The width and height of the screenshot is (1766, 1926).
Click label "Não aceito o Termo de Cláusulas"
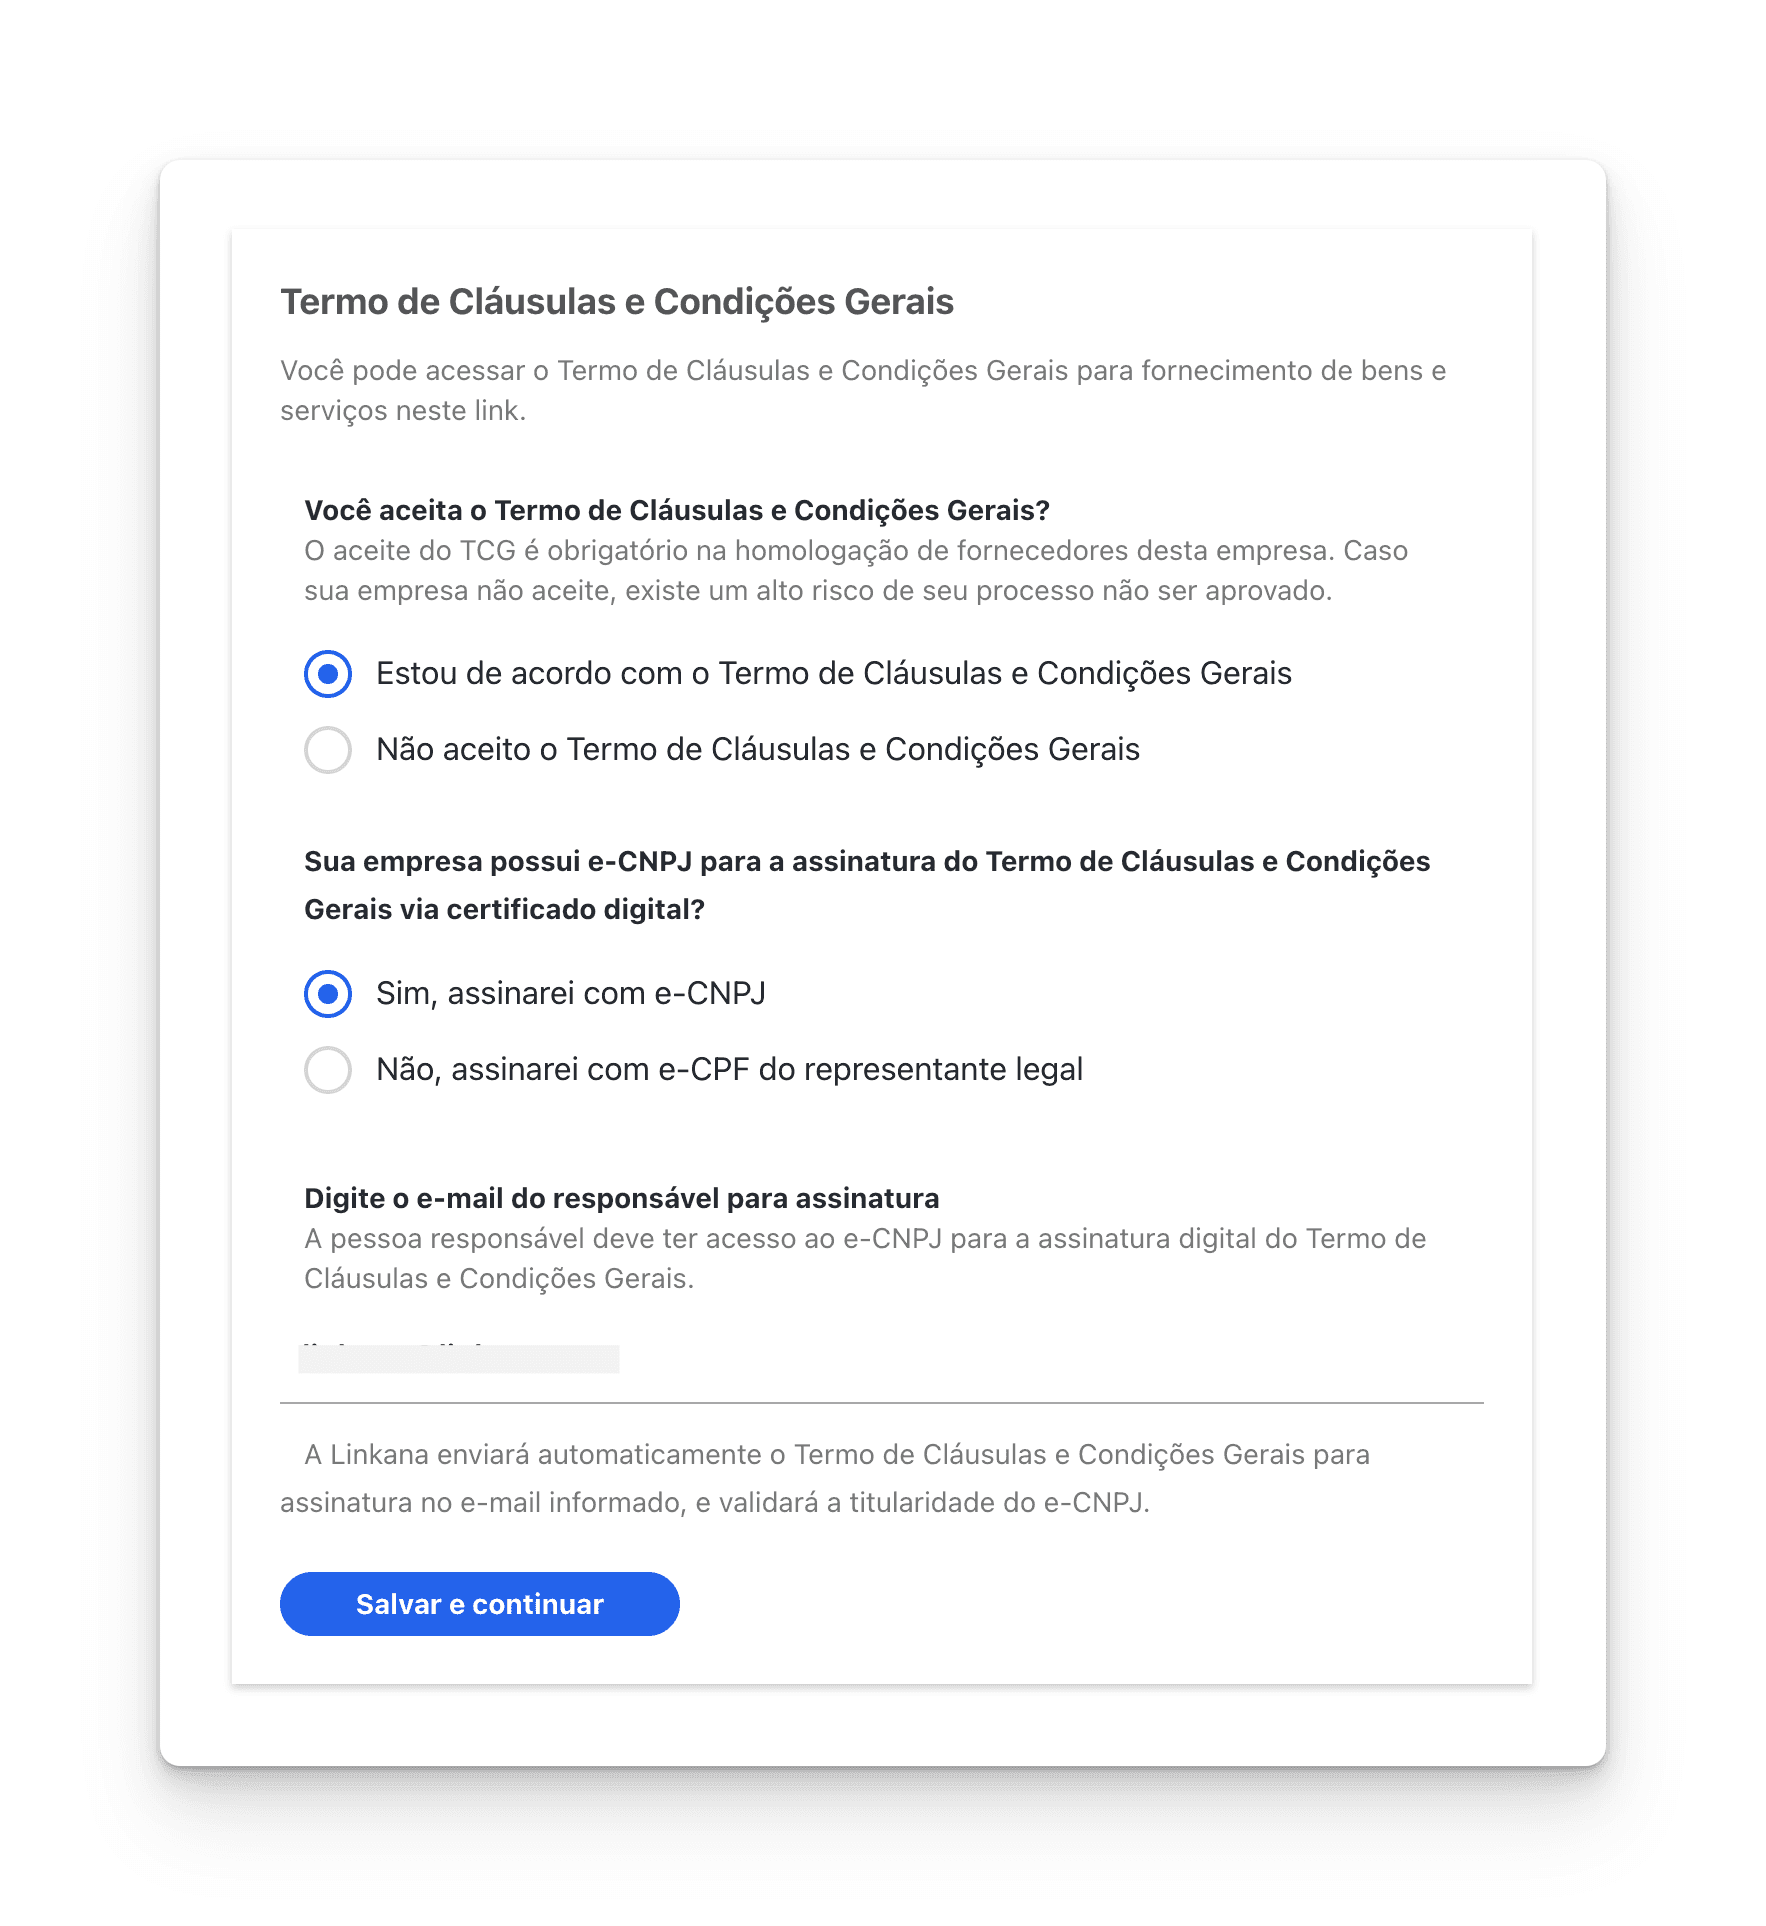tap(758, 749)
